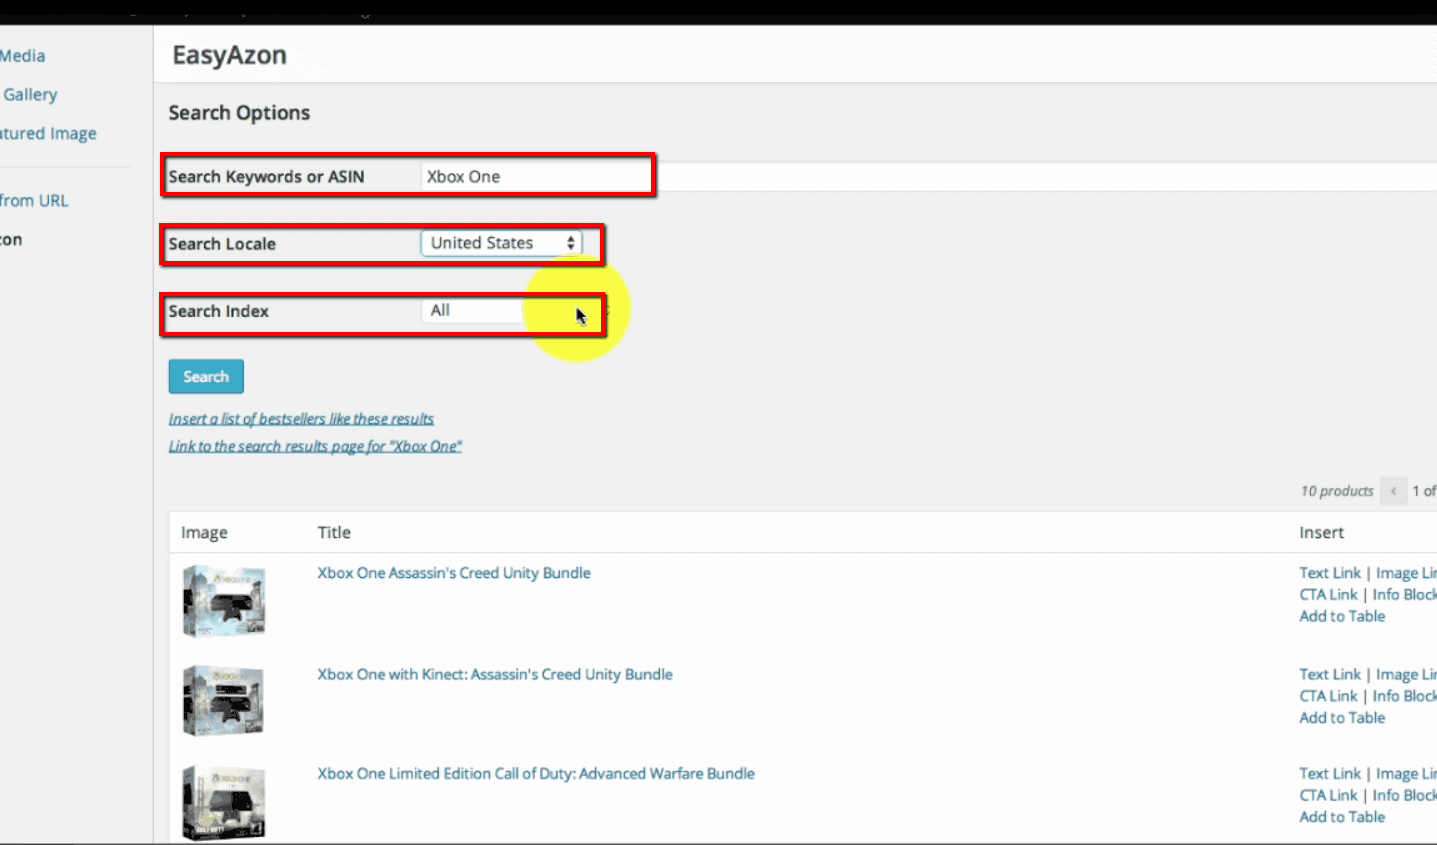Insert CTA Link for Xbox One with Kinect
The image size is (1437, 845).
click(x=1328, y=696)
